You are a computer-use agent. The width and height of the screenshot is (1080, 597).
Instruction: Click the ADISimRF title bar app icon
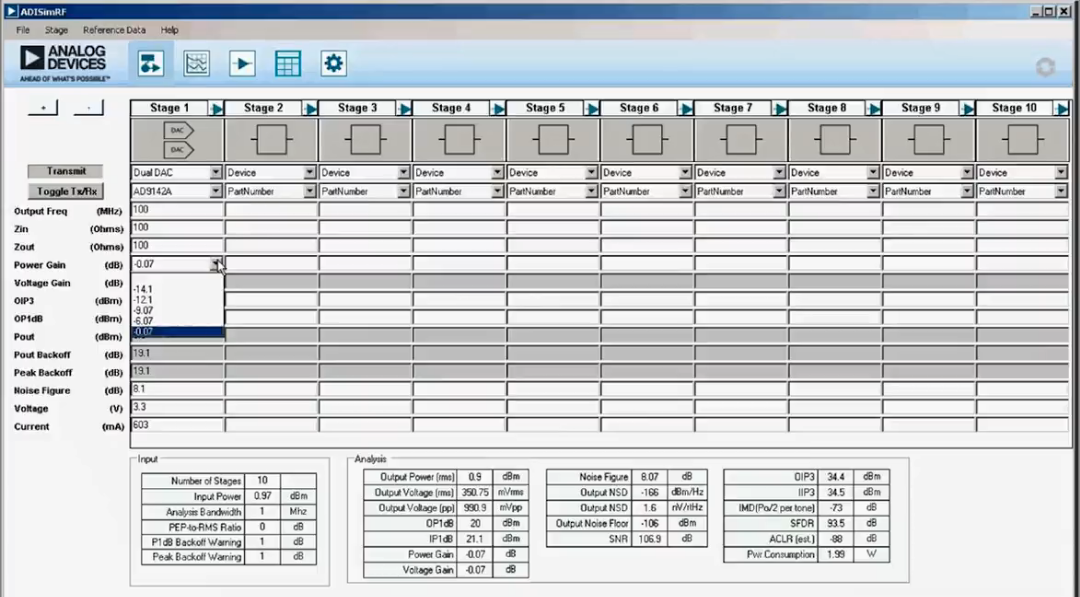pyautogui.click(x=10, y=12)
